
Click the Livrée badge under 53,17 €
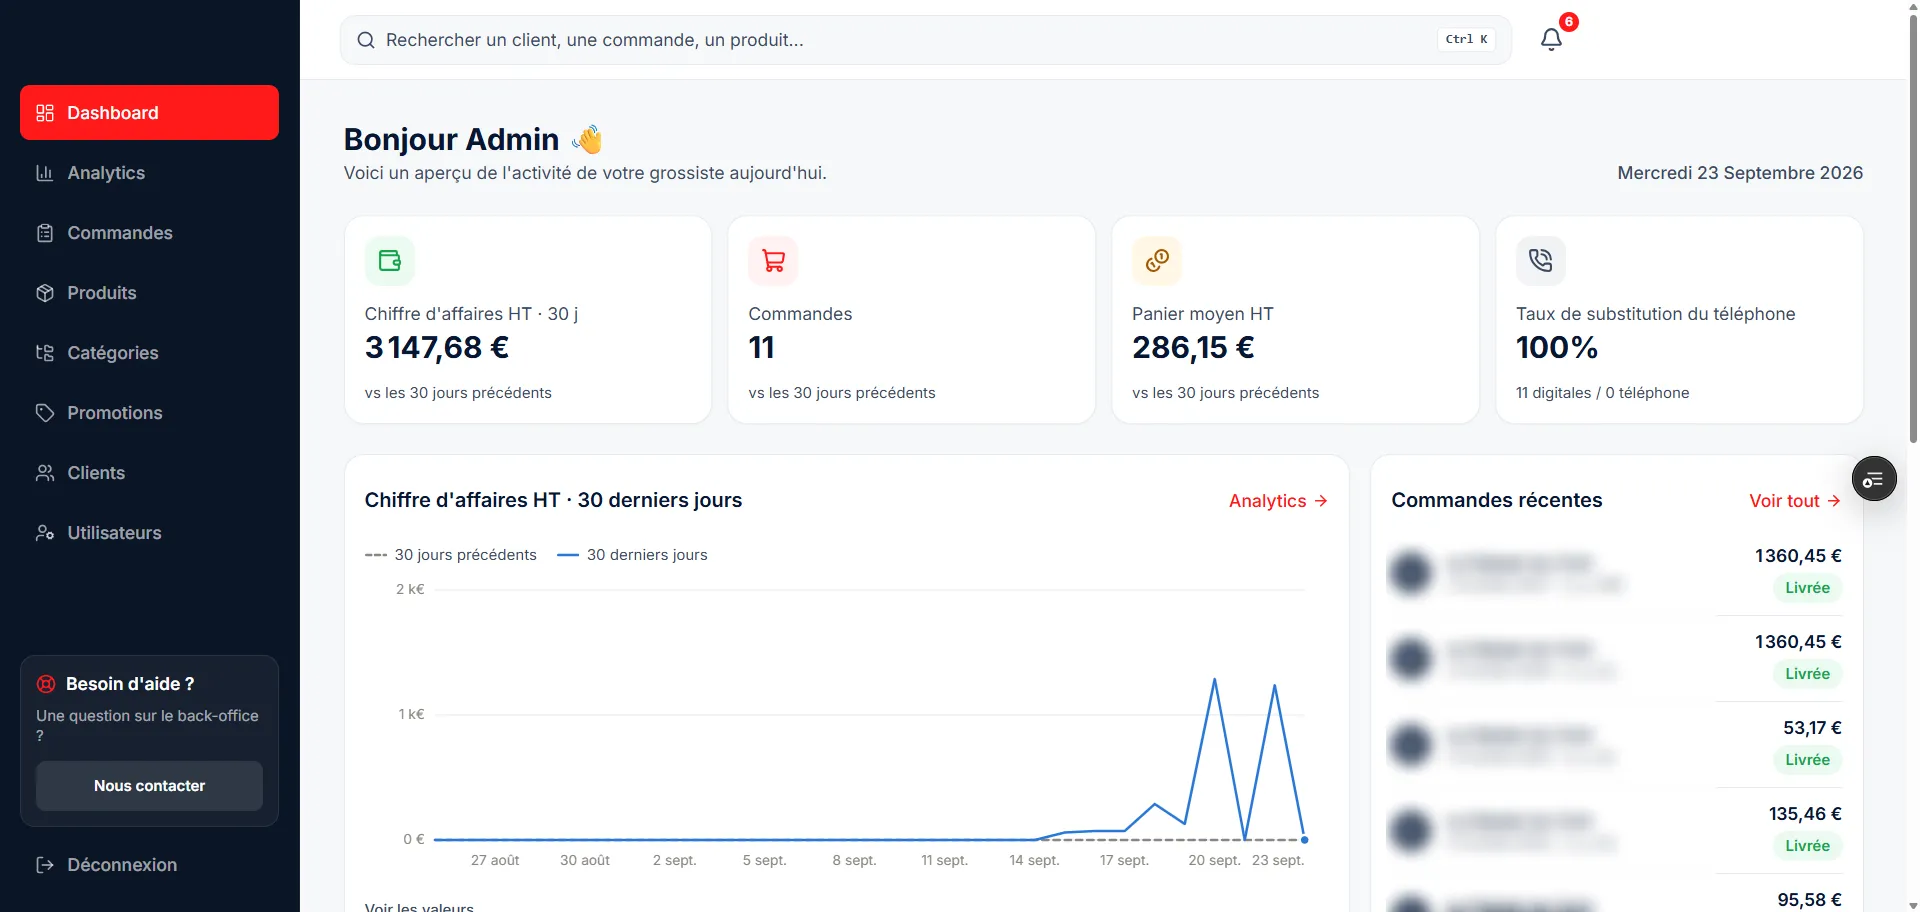[x=1807, y=760]
